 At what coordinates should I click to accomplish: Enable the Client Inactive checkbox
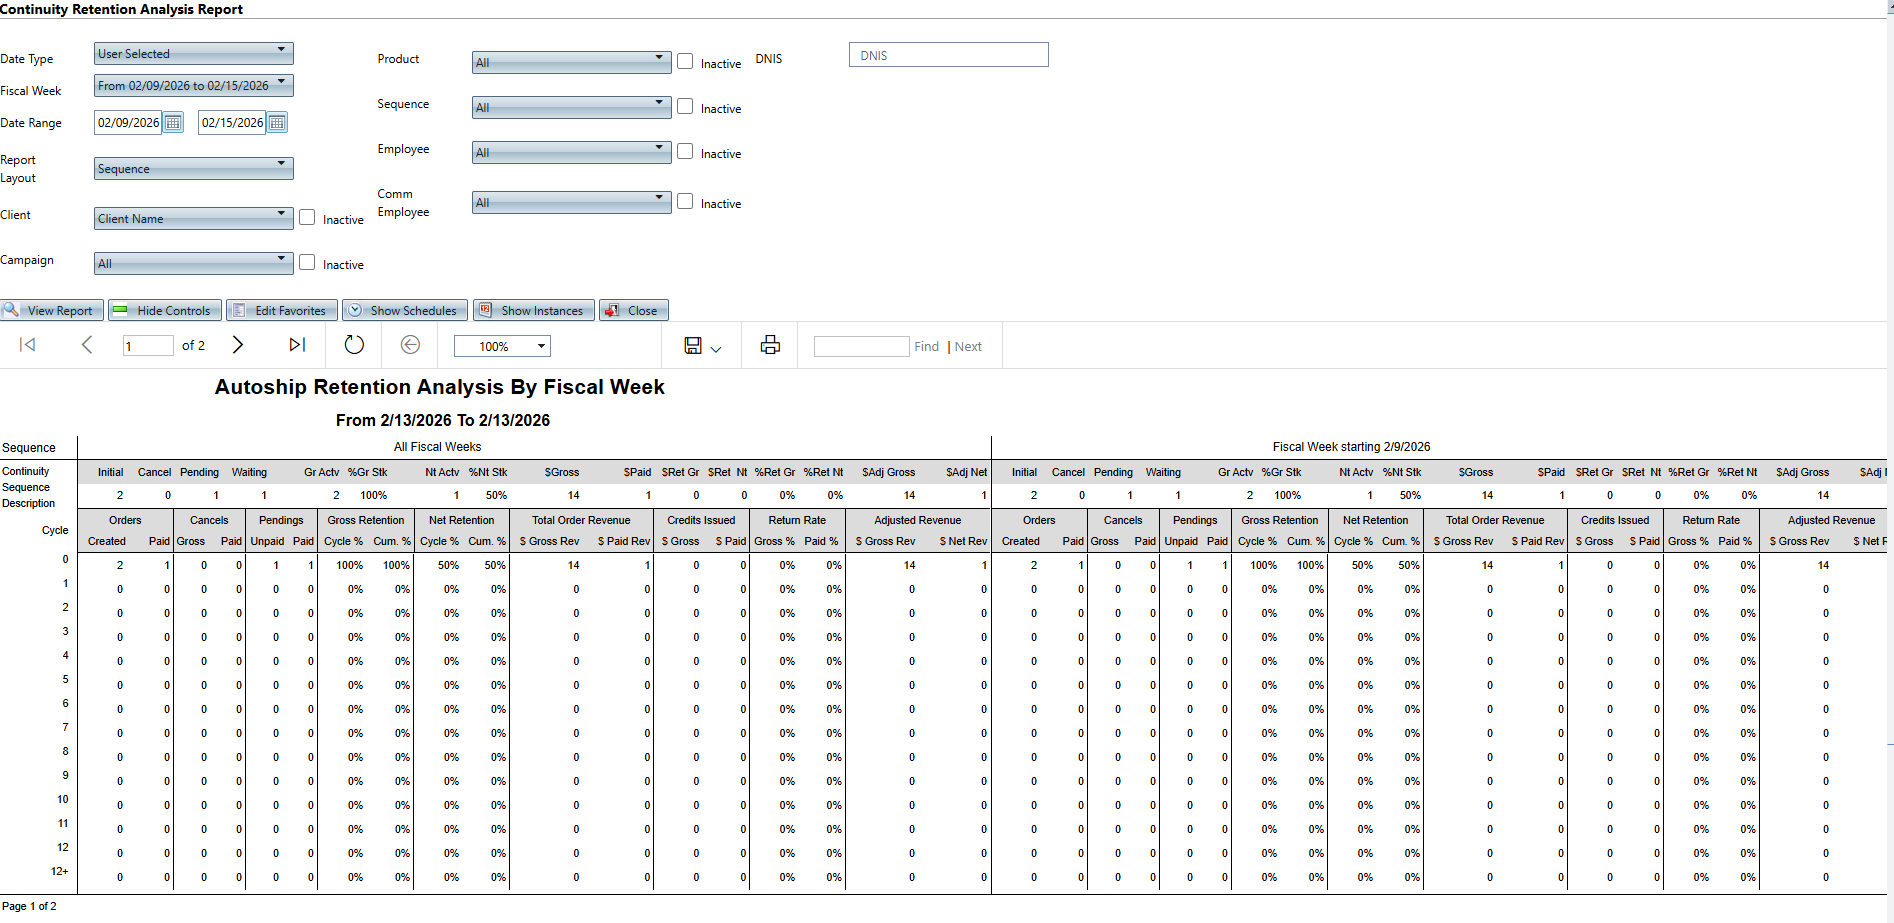pyautogui.click(x=307, y=217)
